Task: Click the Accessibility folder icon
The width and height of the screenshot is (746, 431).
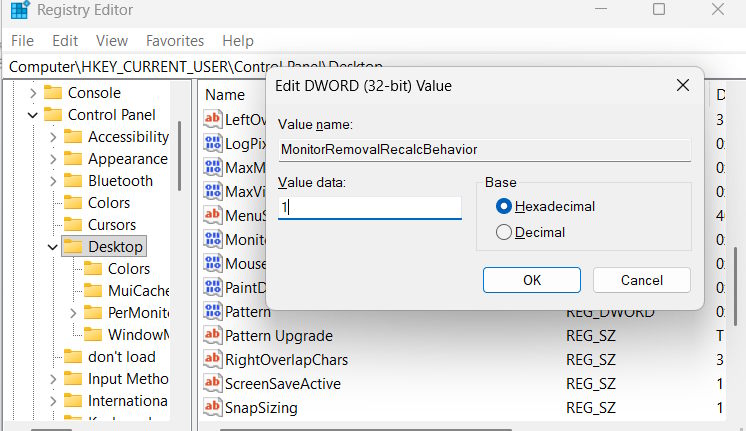Action: point(73,137)
